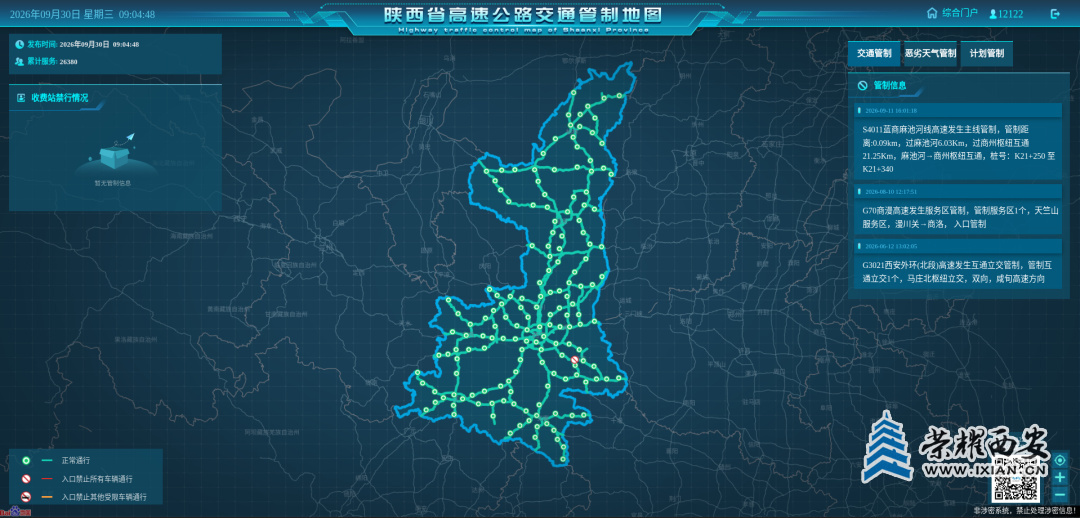Click the green 正常通行 legend station icon

click(26, 460)
